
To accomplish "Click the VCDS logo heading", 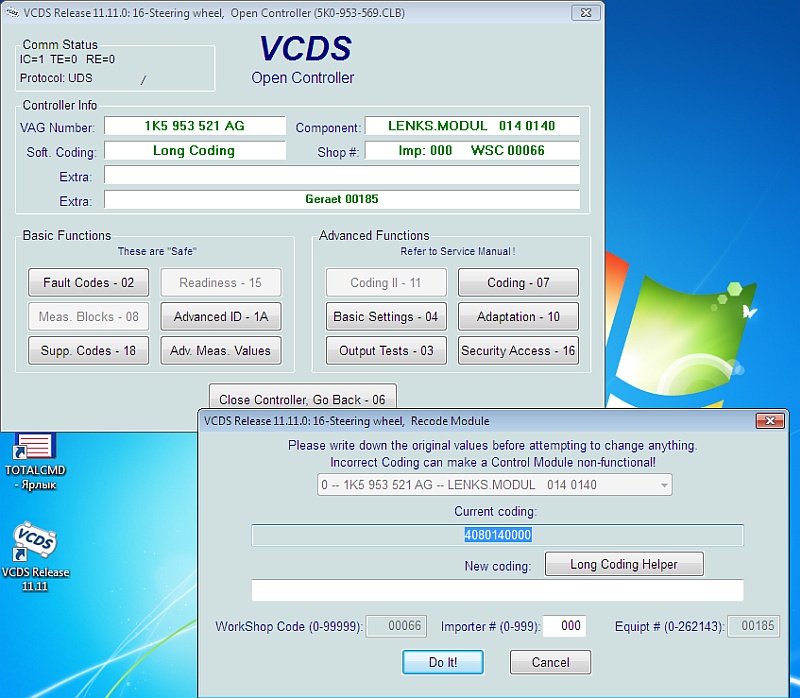I will (305, 49).
